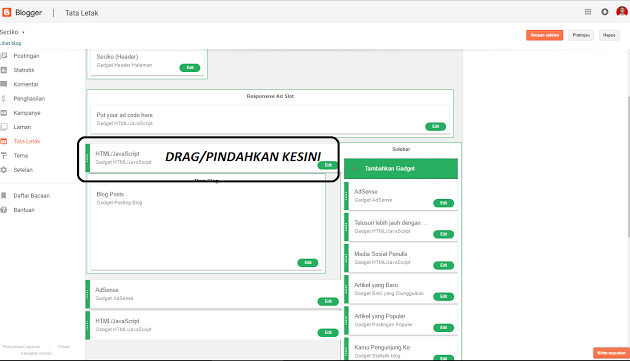Screen dimensions: 630x361
Task: Edit the Artikel yang Baru gadget
Action: [444, 296]
